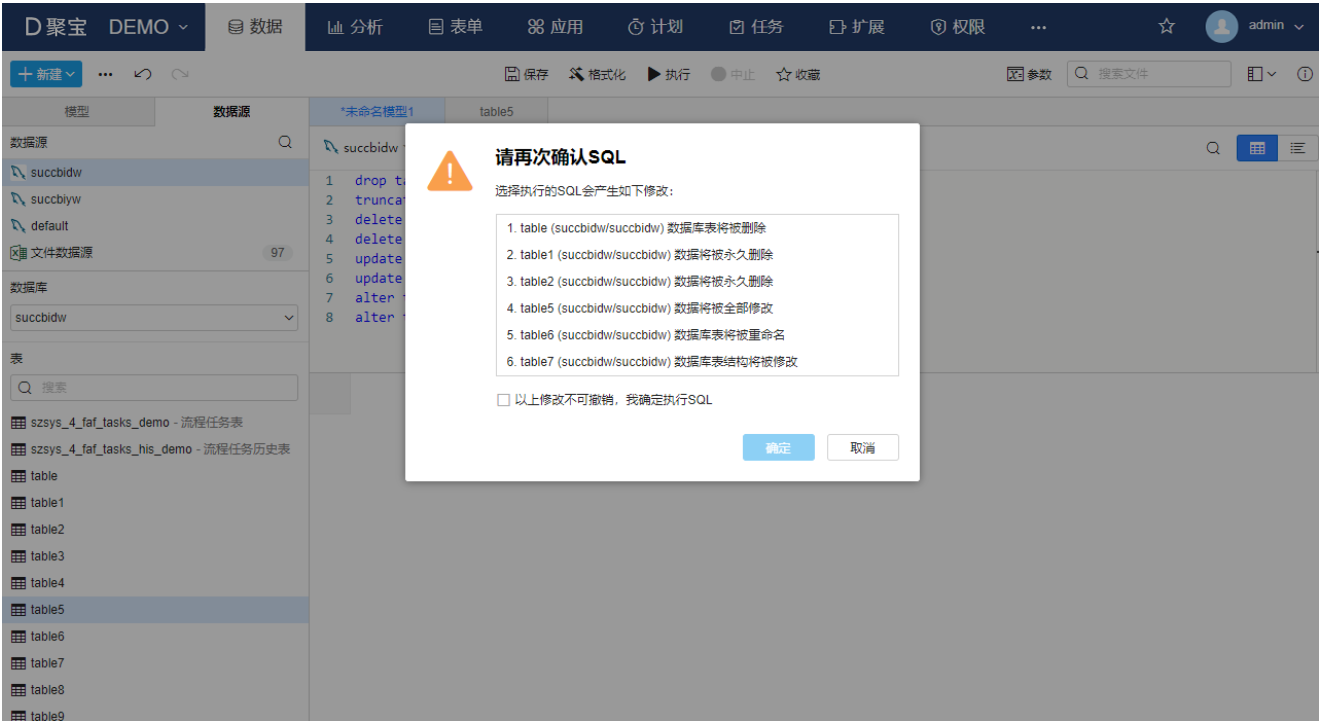The width and height of the screenshot is (1319, 721).
Task: Open the 数据 top navigation tab
Action: click(255, 27)
